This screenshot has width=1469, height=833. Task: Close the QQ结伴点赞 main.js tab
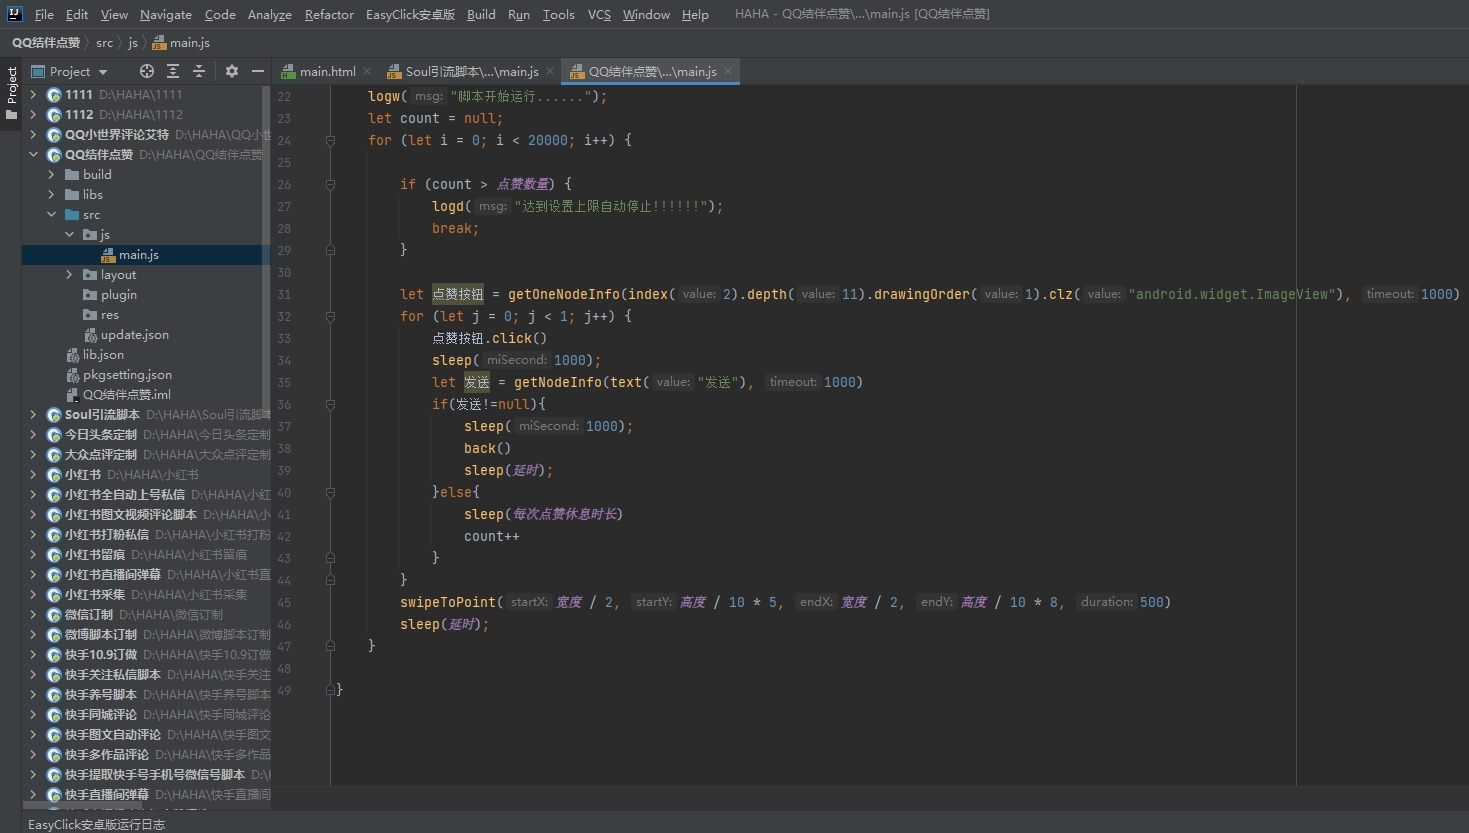tap(728, 71)
